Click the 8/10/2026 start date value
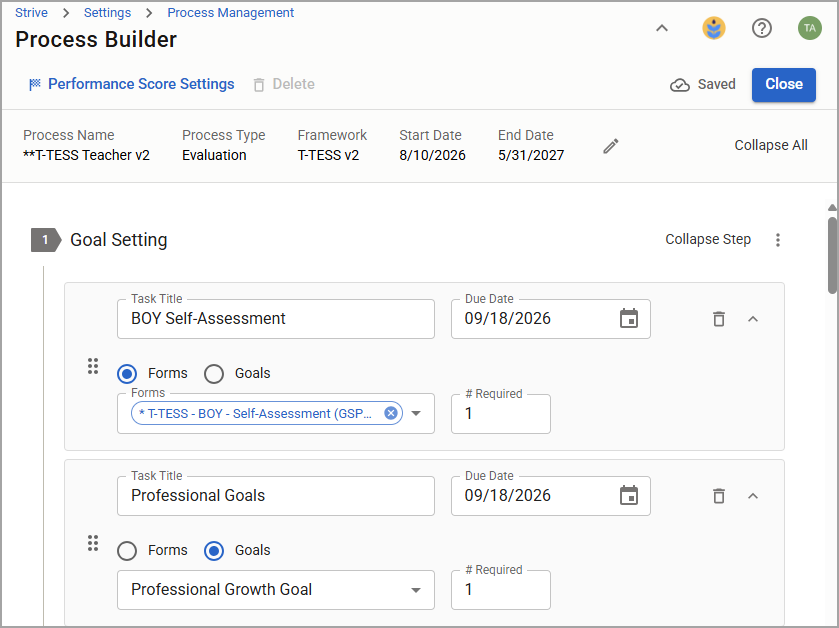The width and height of the screenshot is (839, 628). (x=432, y=155)
